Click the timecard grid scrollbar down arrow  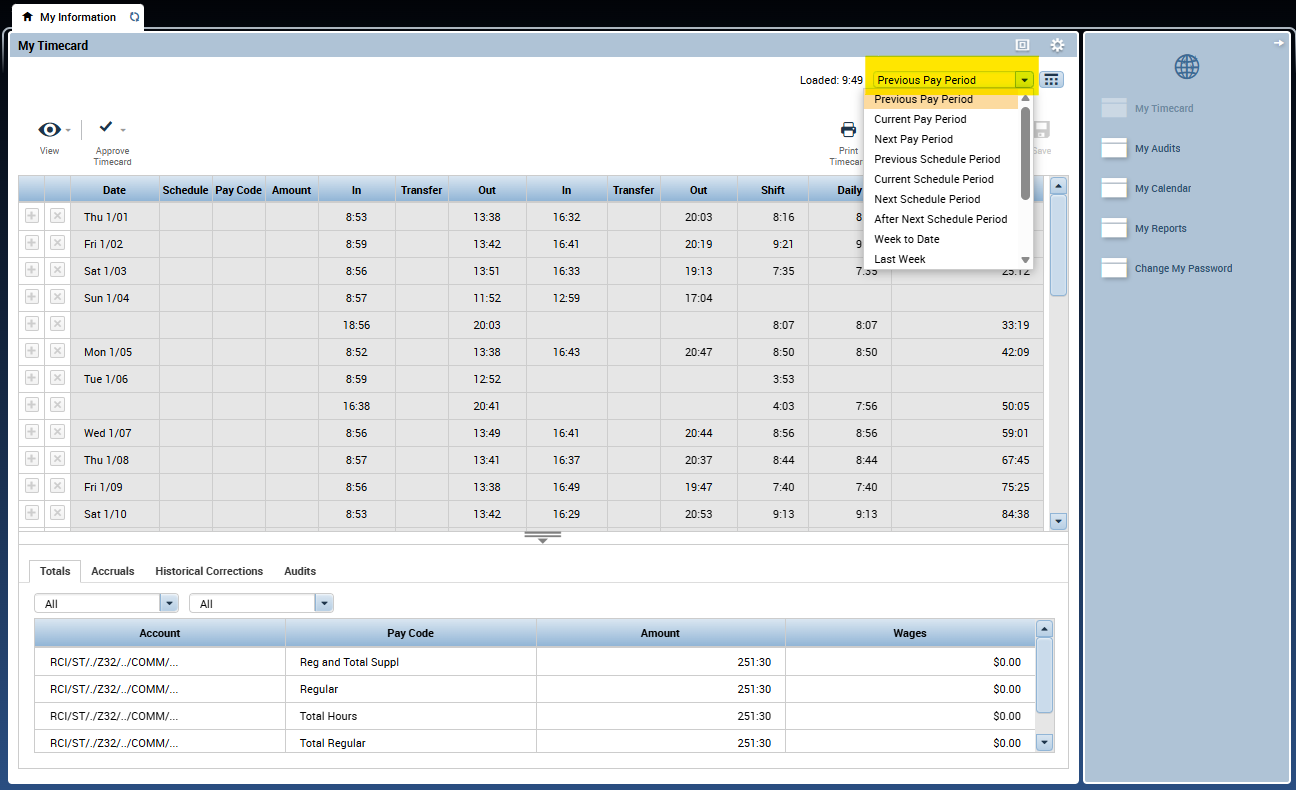(x=1059, y=521)
